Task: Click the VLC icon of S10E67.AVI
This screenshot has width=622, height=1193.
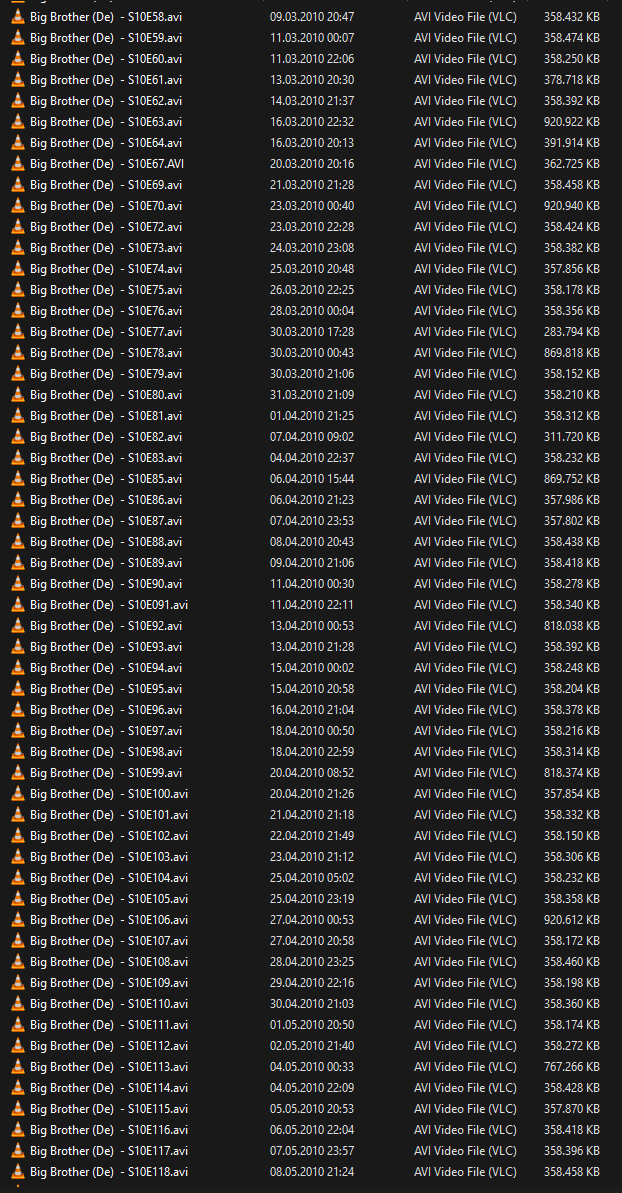Action: click(17, 164)
